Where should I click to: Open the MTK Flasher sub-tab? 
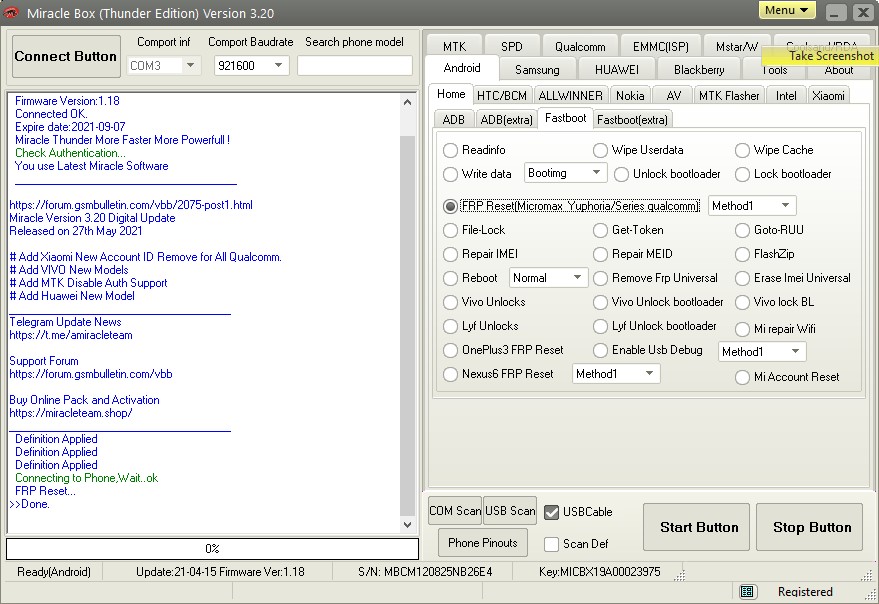click(729, 96)
